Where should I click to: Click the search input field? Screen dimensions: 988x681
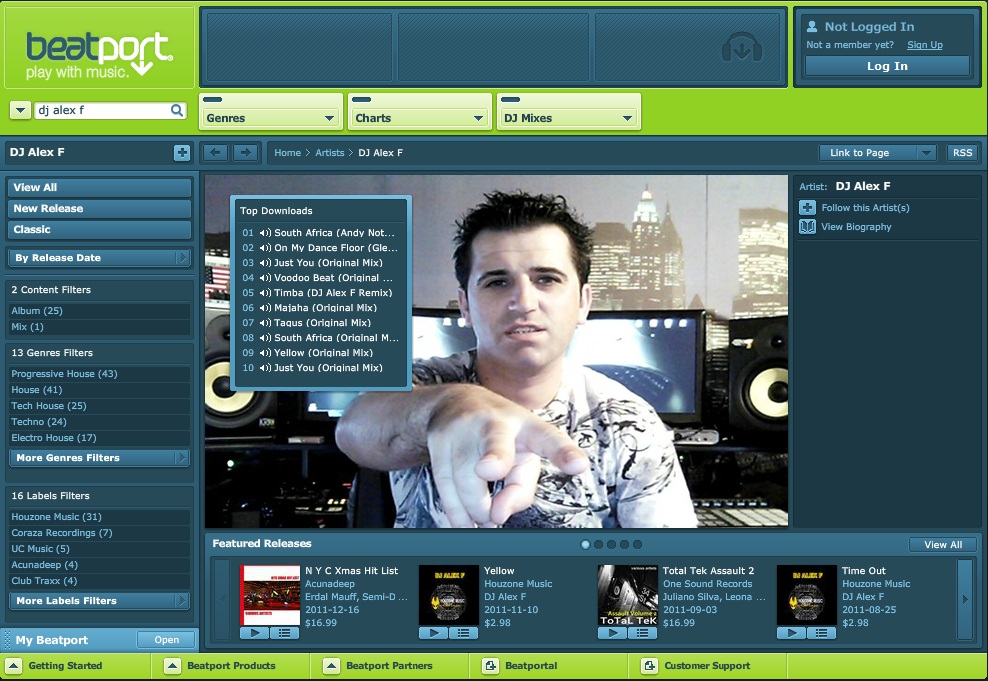(100, 111)
